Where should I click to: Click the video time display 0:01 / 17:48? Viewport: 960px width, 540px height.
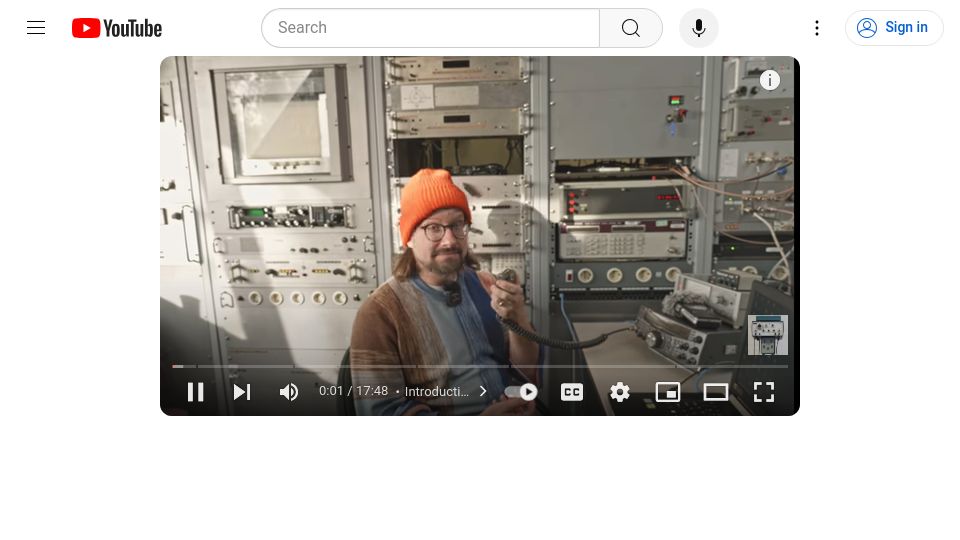tap(353, 391)
